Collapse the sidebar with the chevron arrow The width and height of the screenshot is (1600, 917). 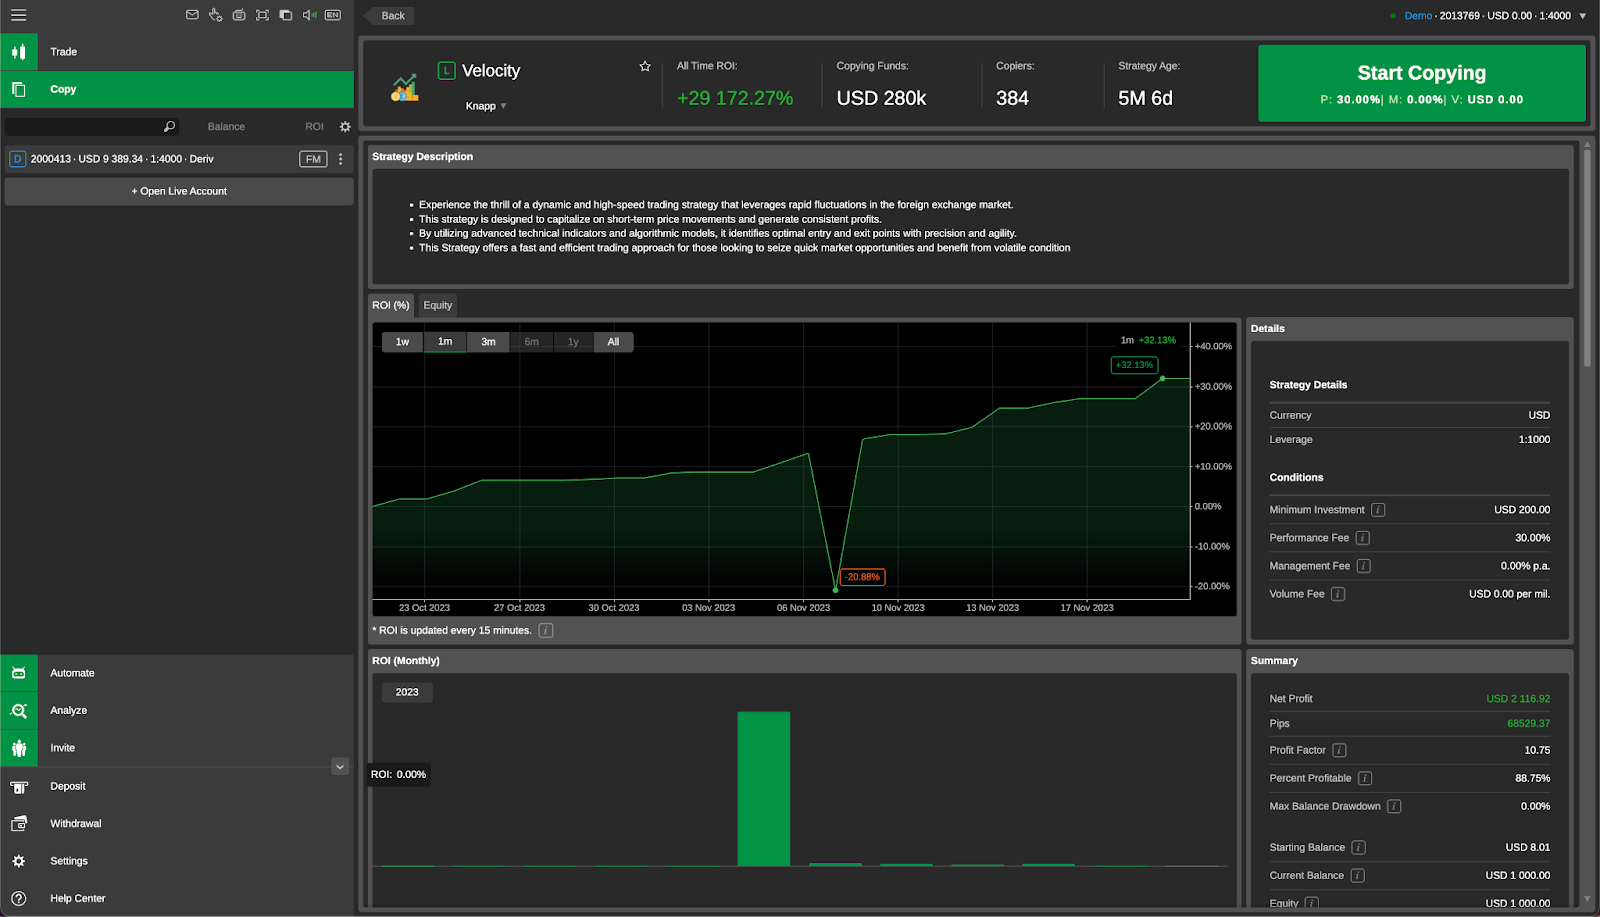point(340,766)
